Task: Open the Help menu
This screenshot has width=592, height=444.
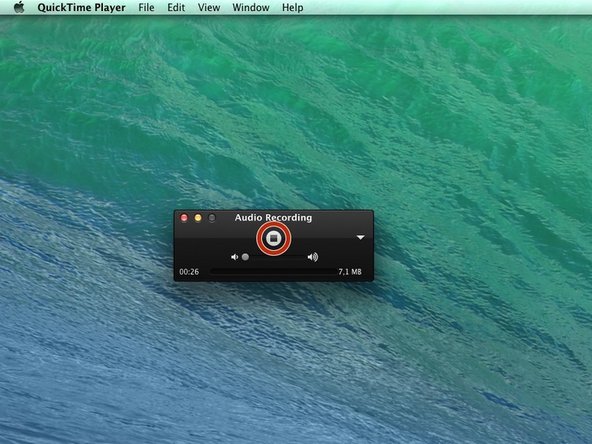Action: pos(293,8)
